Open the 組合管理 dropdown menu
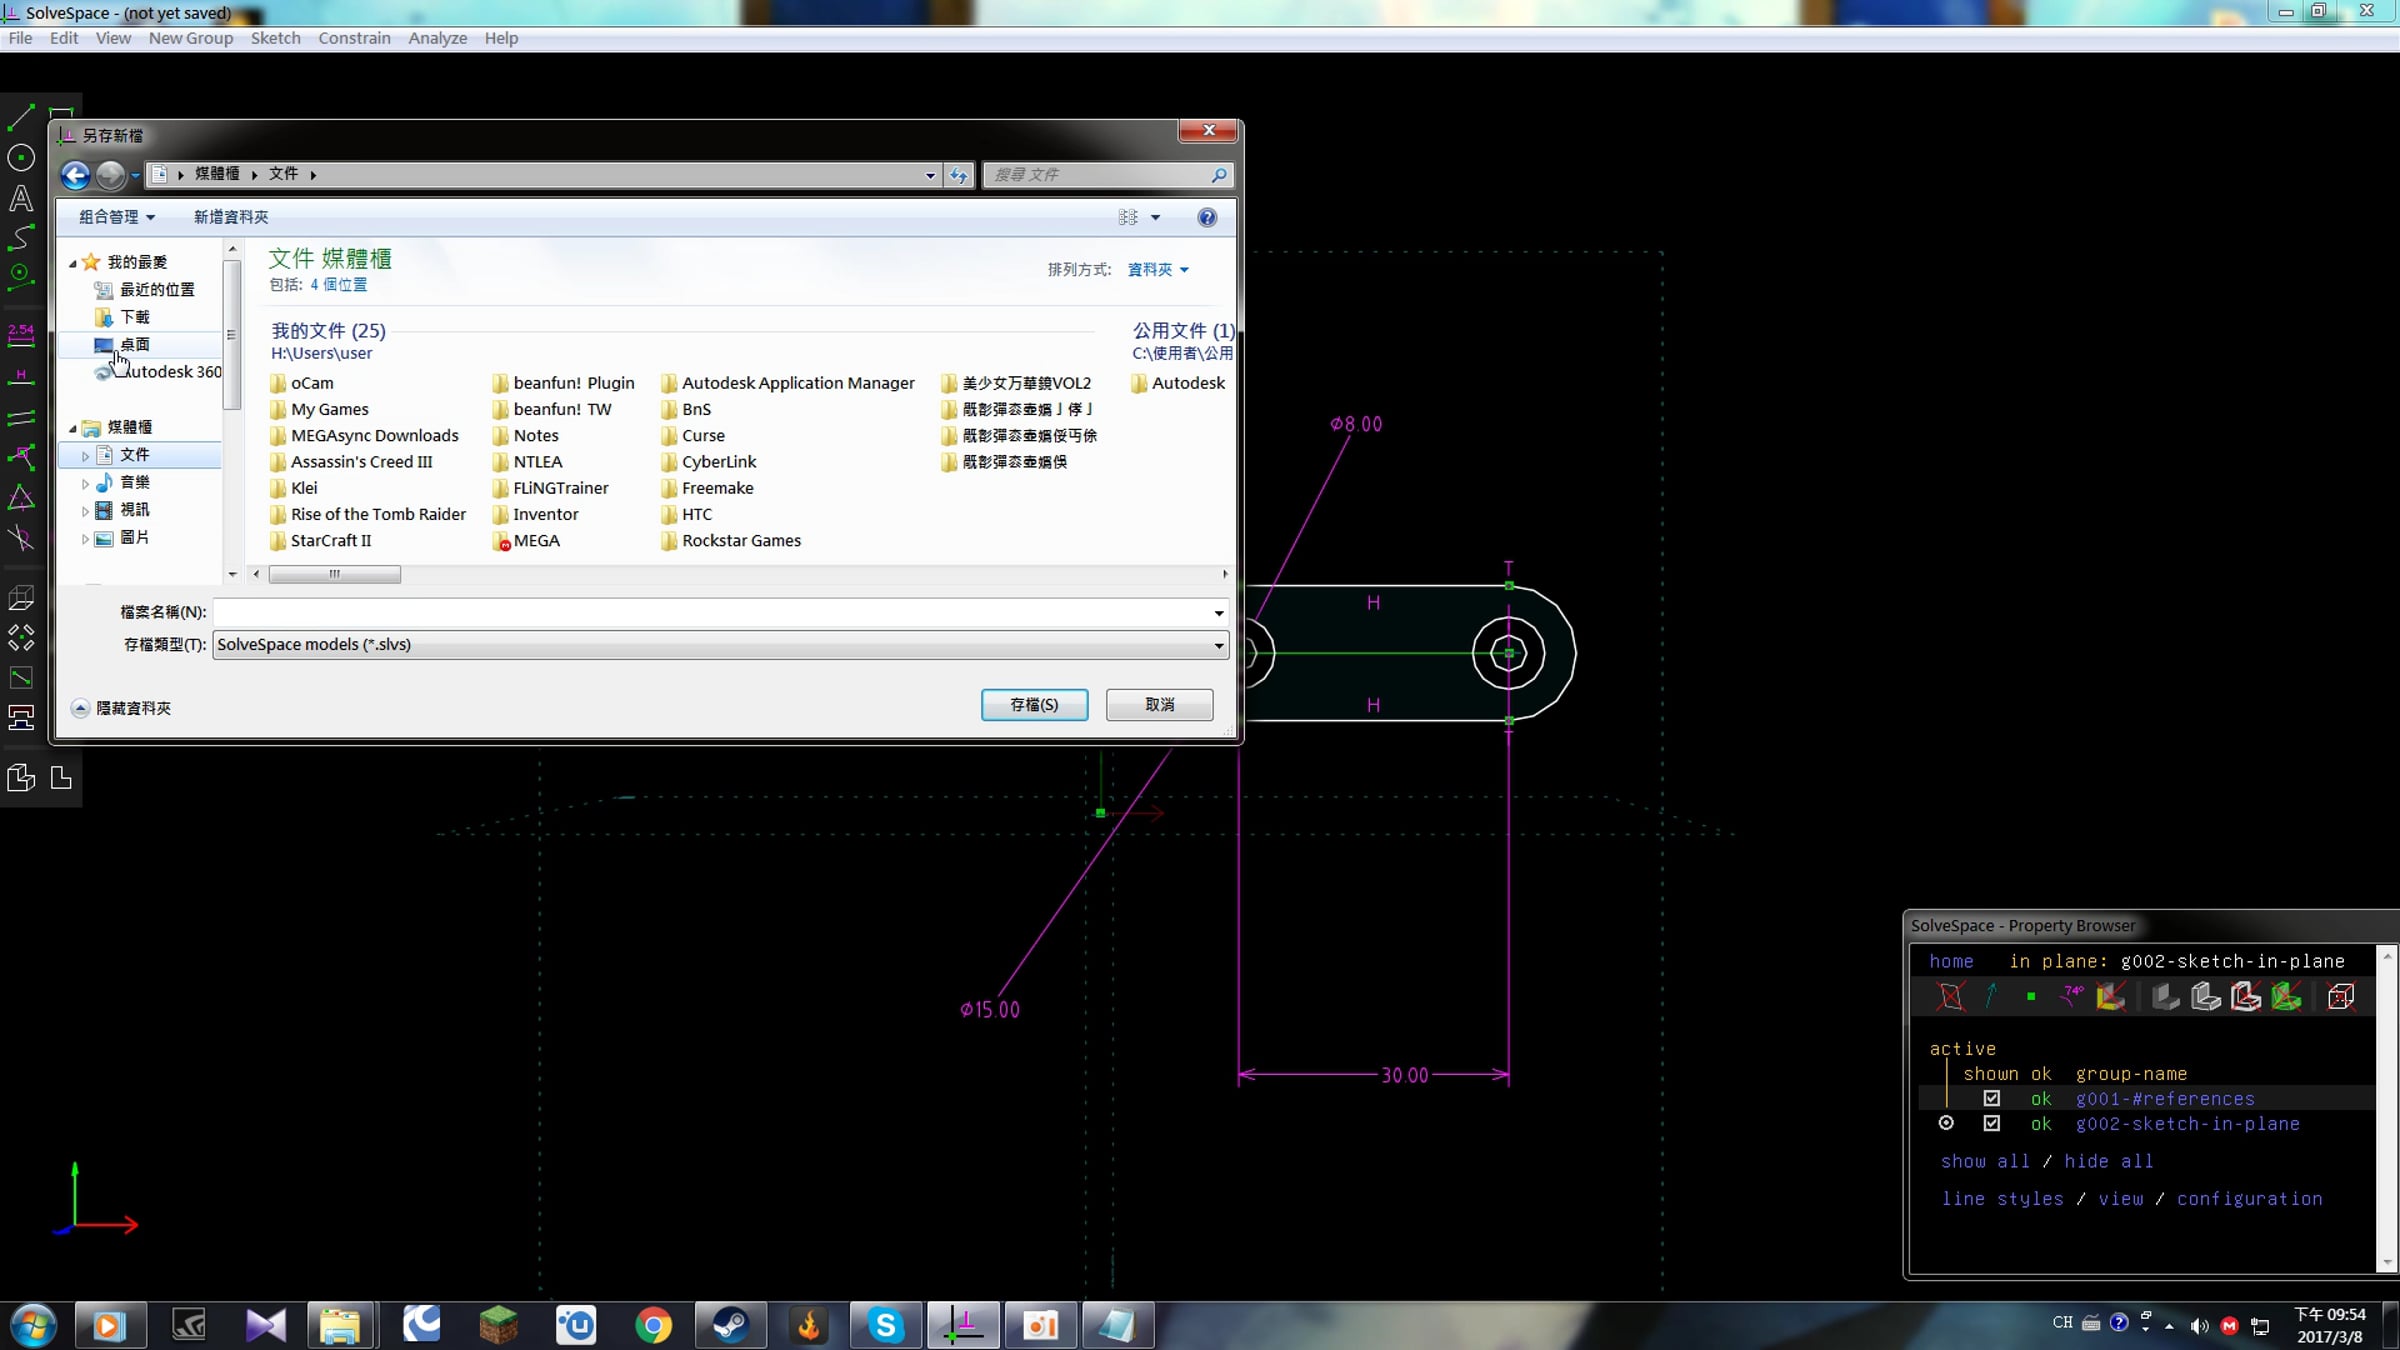The width and height of the screenshot is (2400, 1350). point(117,217)
